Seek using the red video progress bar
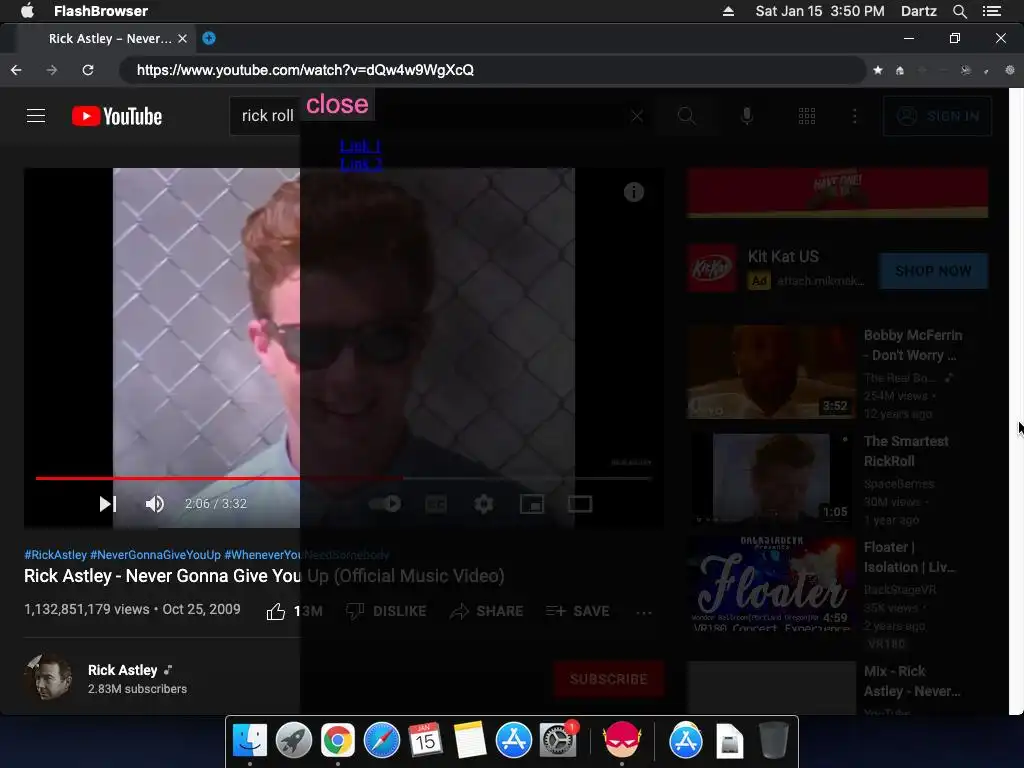The height and width of the screenshot is (768, 1024). (x=343, y=478)
